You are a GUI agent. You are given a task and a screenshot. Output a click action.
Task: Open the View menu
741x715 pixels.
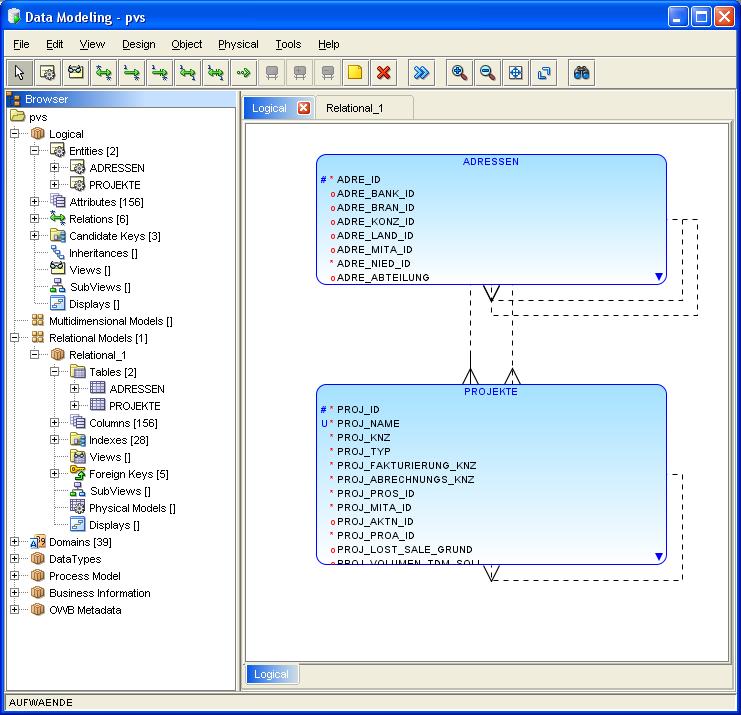92,44
